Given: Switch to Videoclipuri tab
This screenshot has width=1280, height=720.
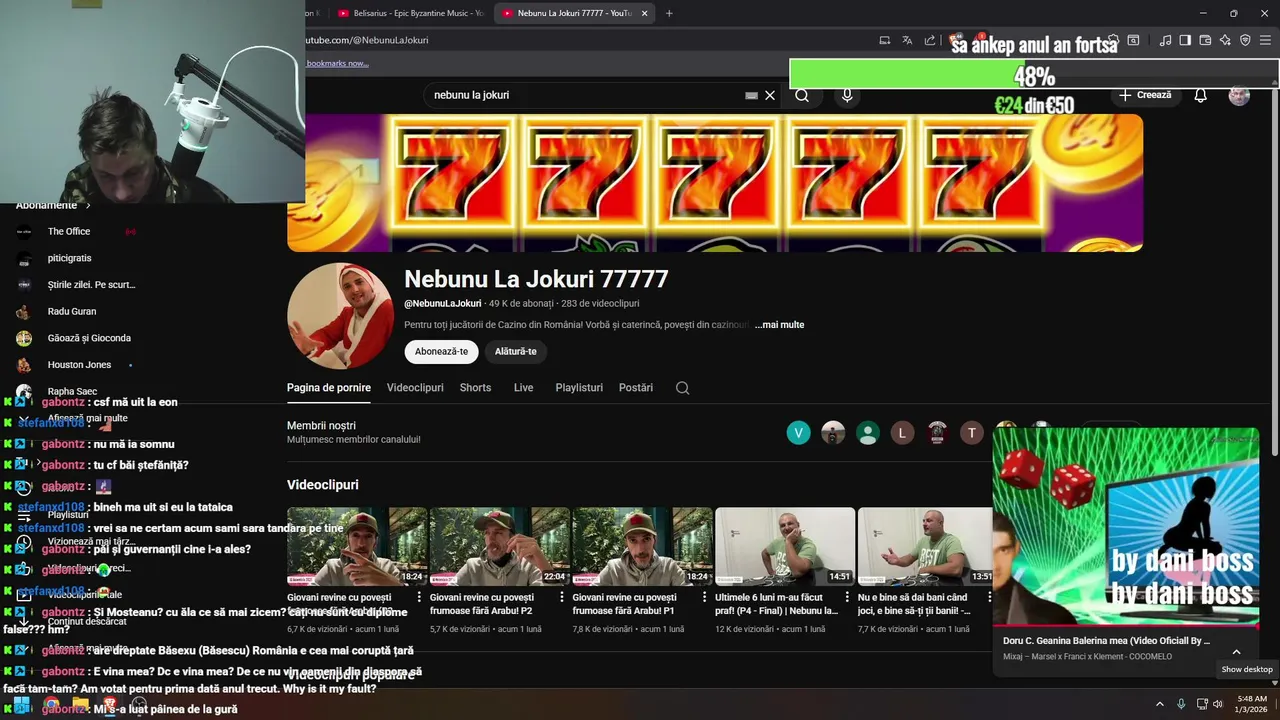Looking at the screenshot, I should [415, 388].
